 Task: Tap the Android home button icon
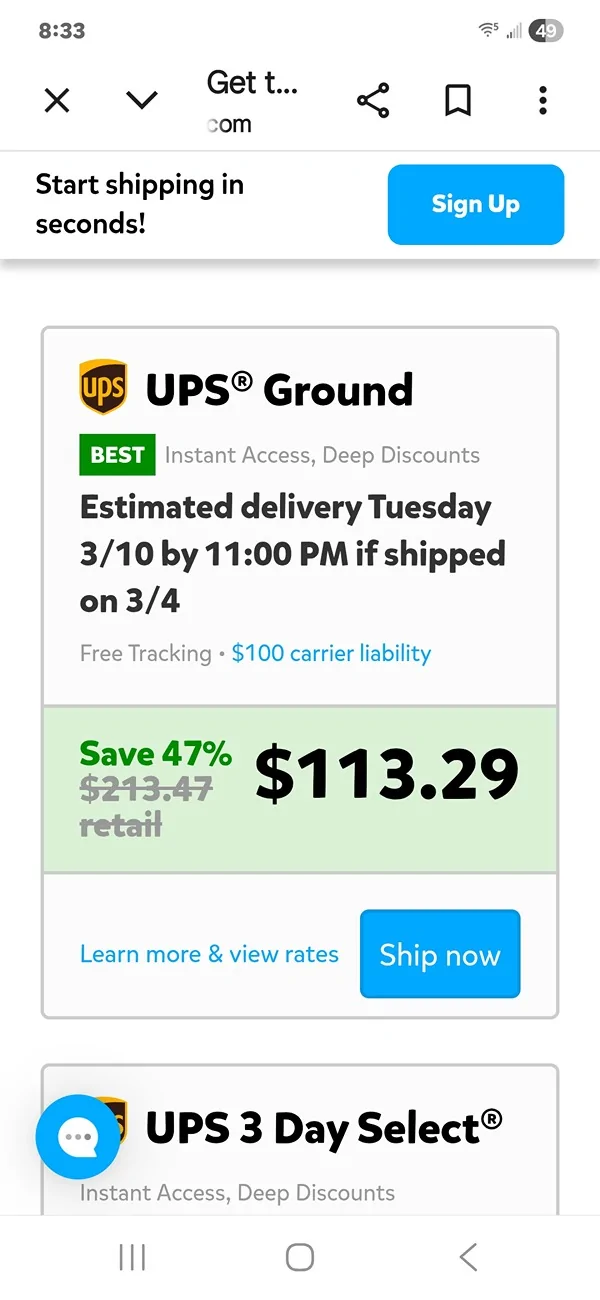300,1257
